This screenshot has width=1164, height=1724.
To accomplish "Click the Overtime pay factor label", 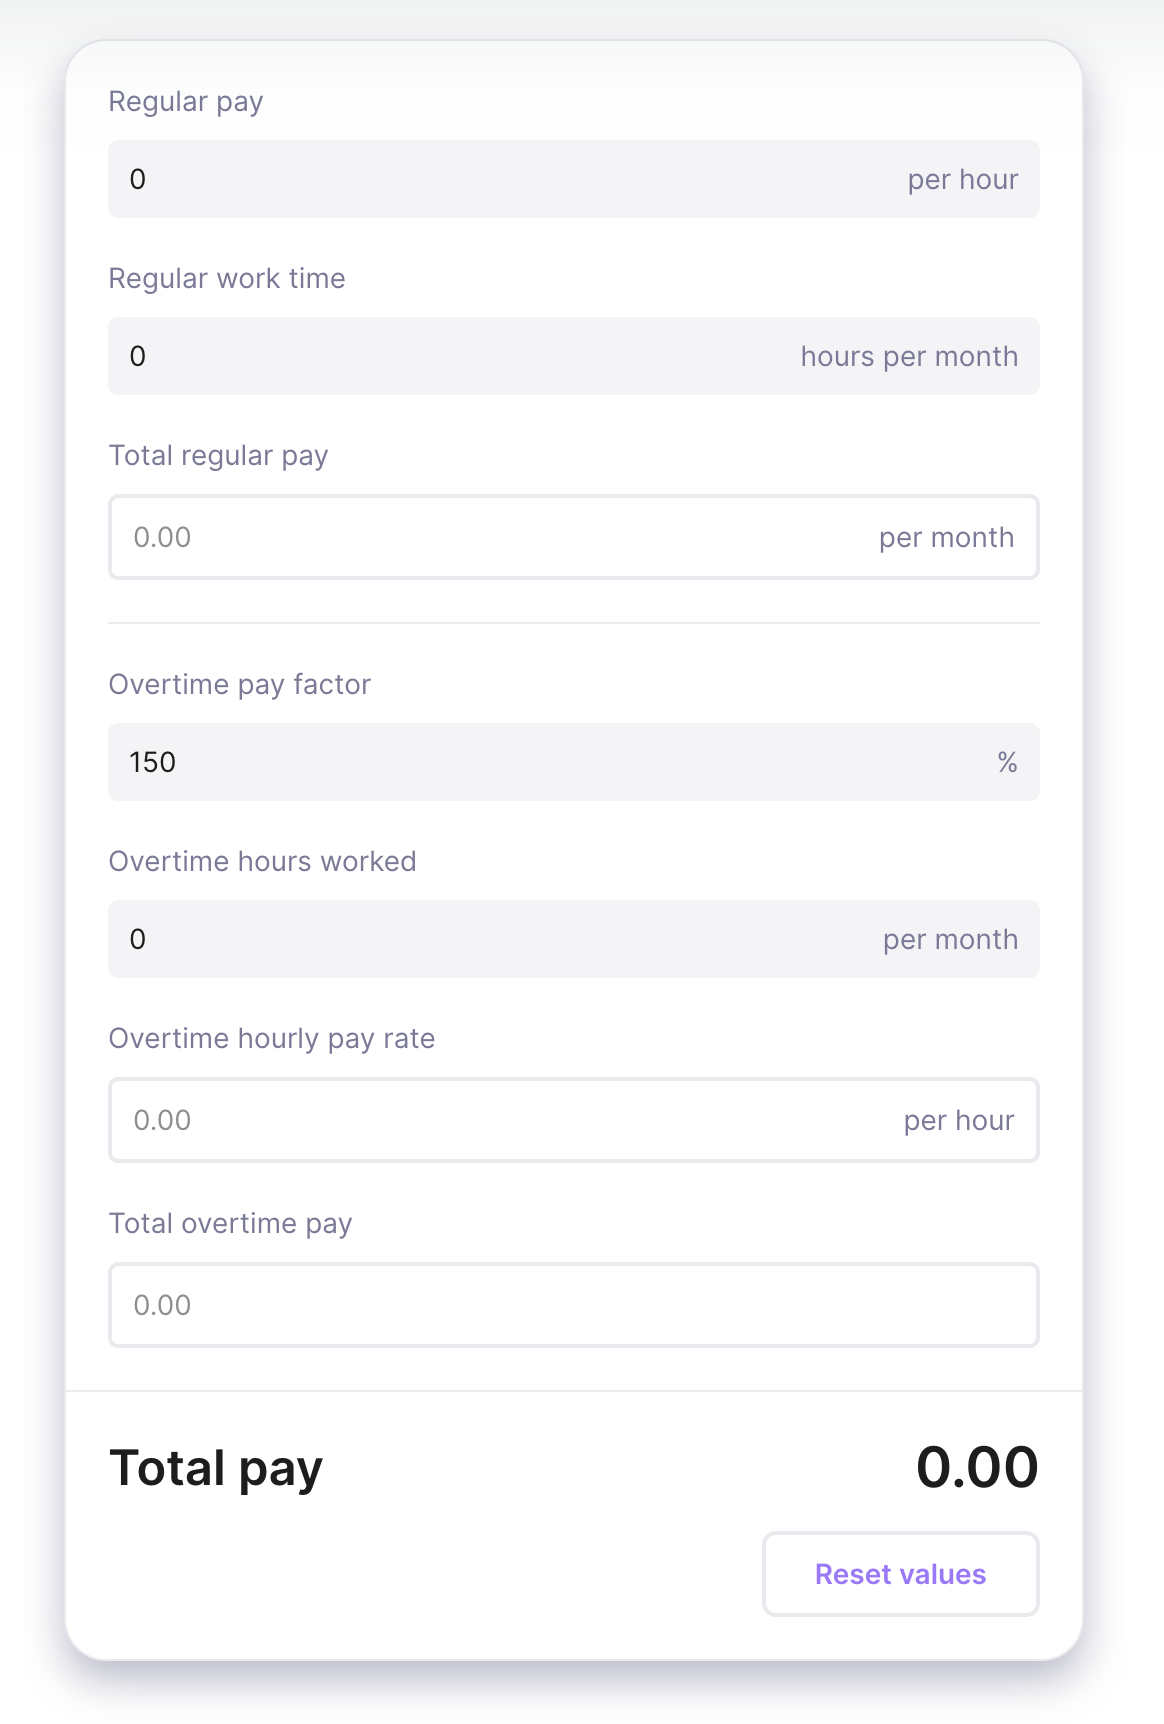I will coord(240,685).
